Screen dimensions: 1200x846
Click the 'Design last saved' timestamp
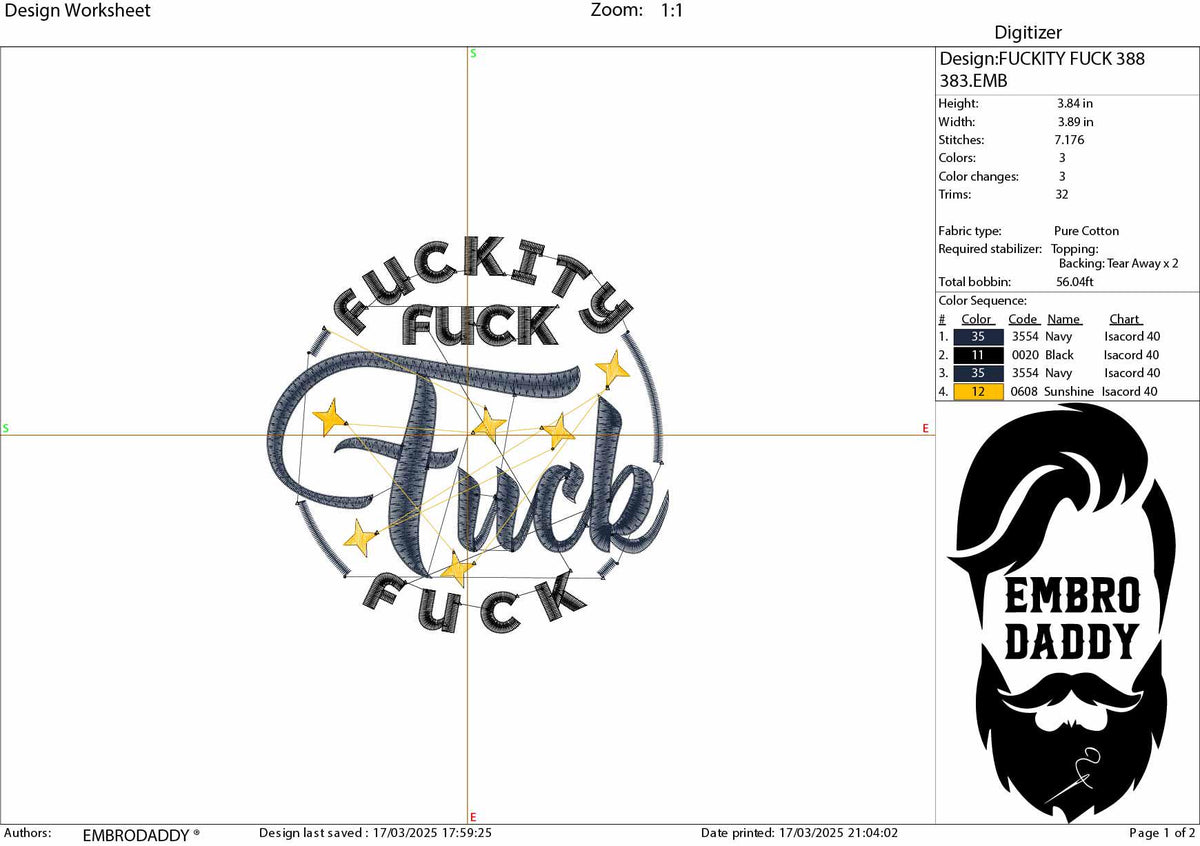point(375,832)
